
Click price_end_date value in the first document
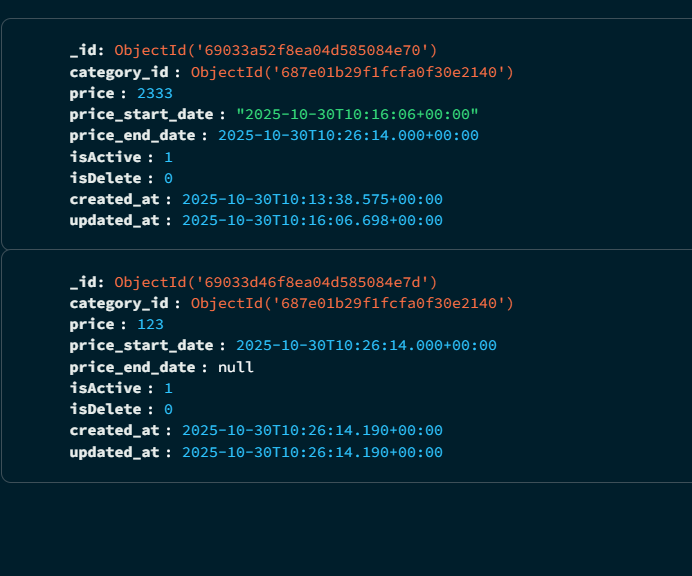(348, 136)
